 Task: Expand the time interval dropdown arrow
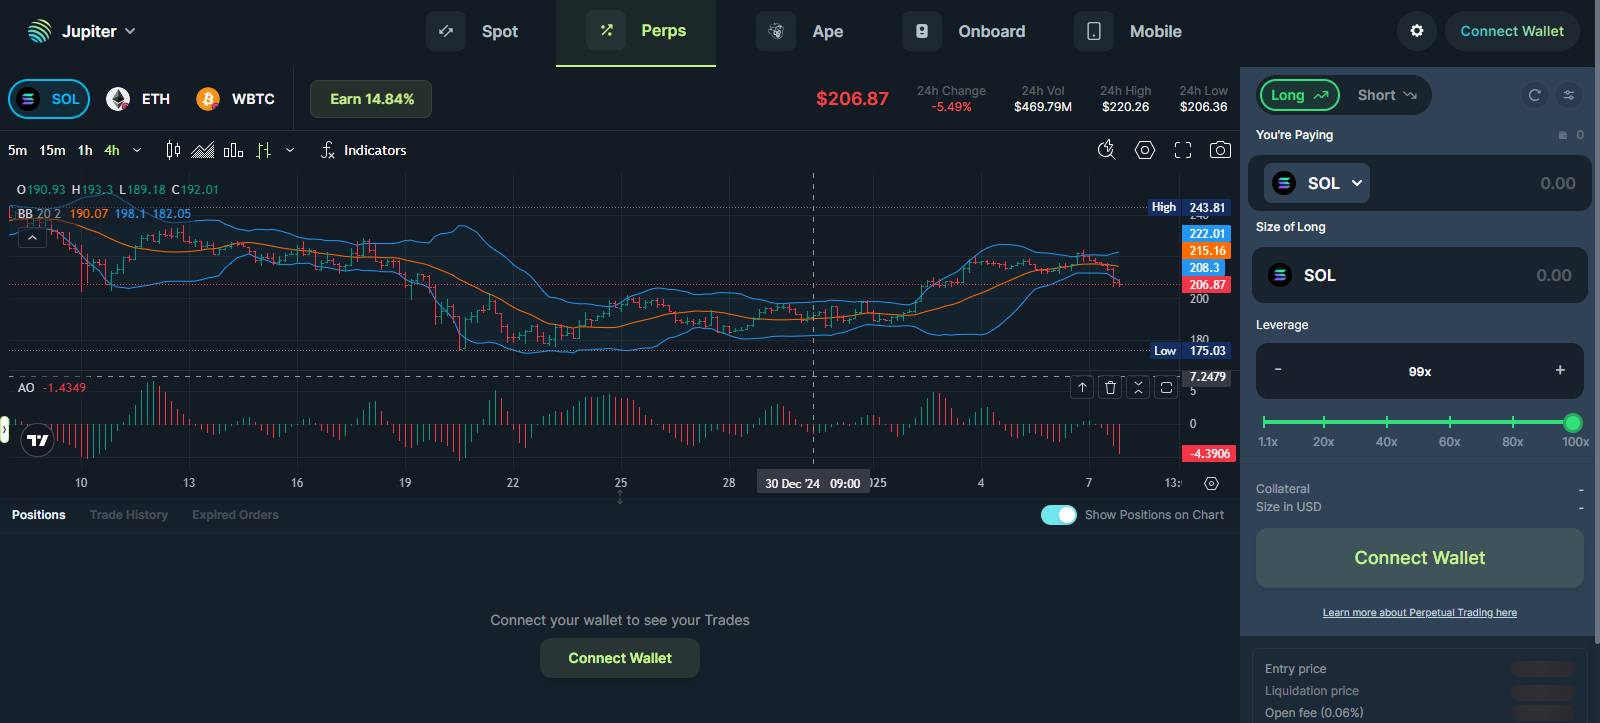coord(137,150)
